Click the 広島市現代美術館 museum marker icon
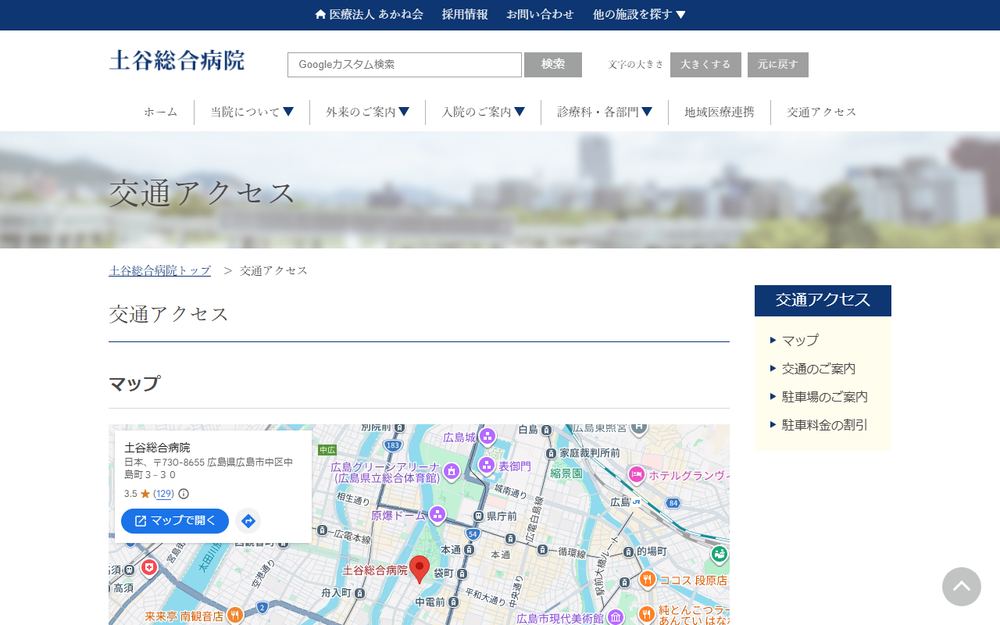 click(615, 617)
